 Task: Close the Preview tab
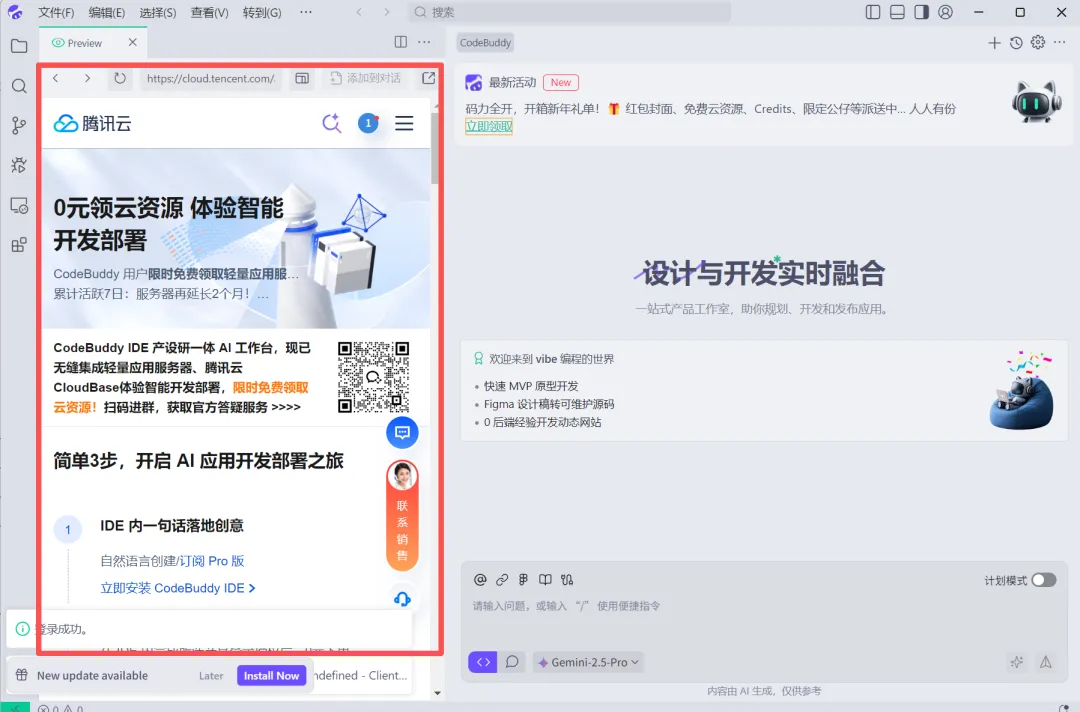(x=132, y=42)
